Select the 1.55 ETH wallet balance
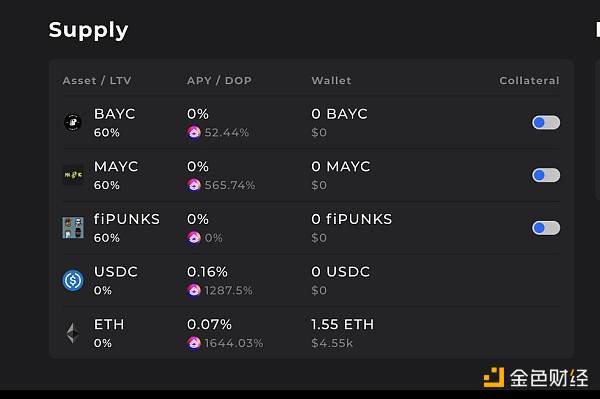Viewport: 600px width, 399px height. [x=342, y=325]
